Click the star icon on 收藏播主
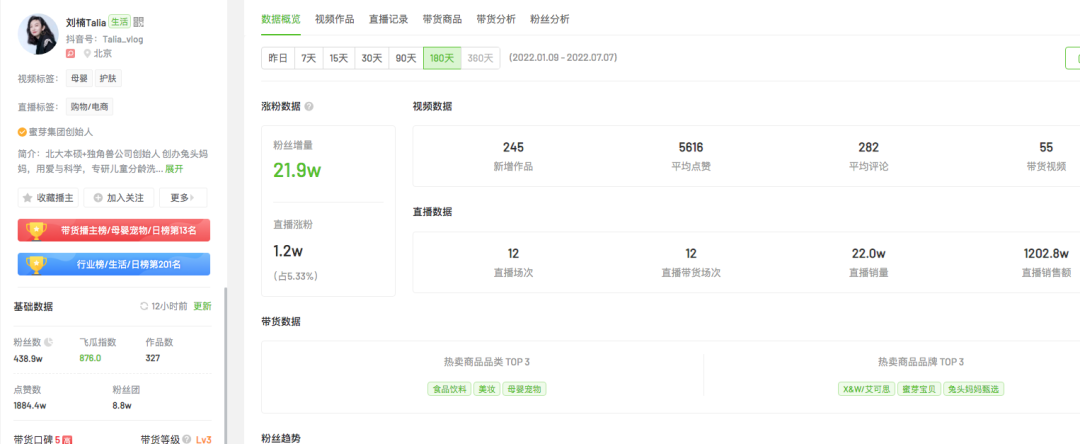Viewport: 1080px width, 444px height. 28,198
